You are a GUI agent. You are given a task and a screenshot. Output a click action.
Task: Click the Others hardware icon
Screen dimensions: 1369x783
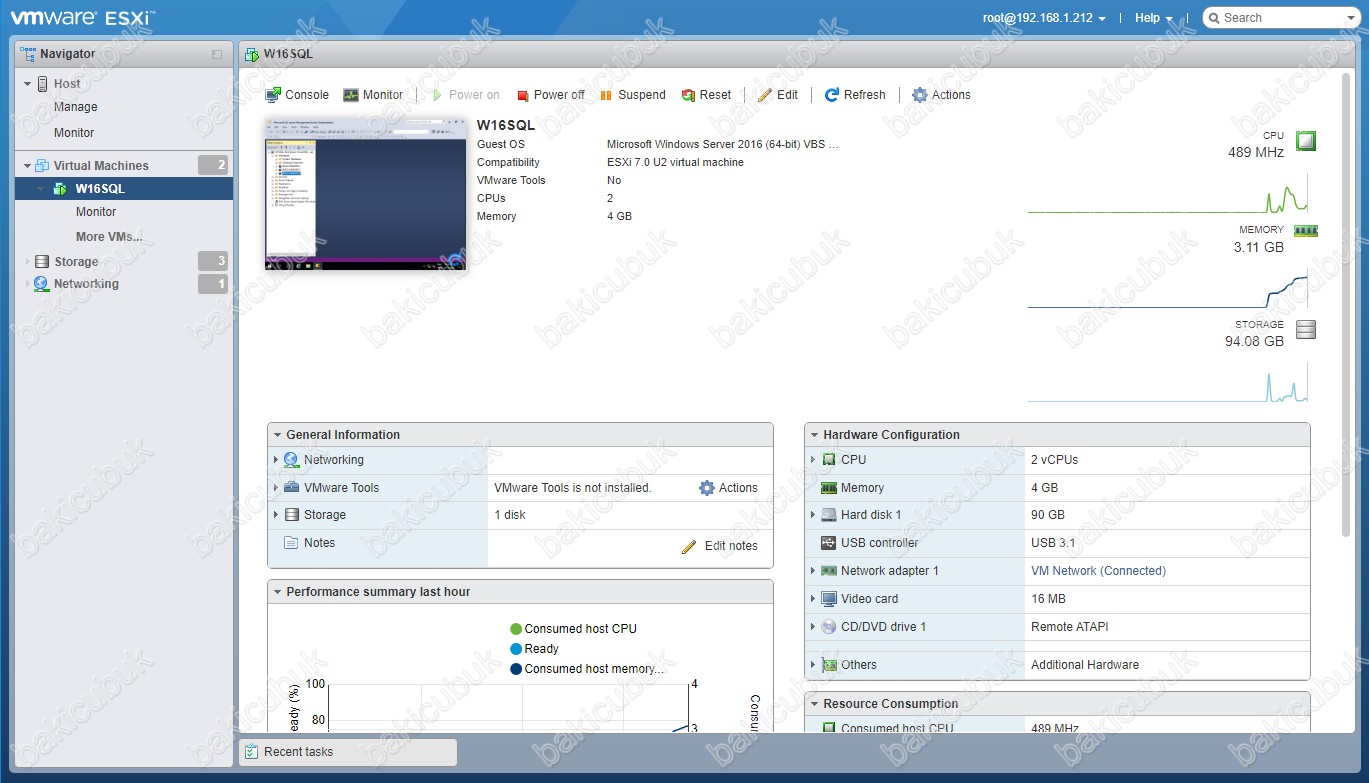click(829, 665)
